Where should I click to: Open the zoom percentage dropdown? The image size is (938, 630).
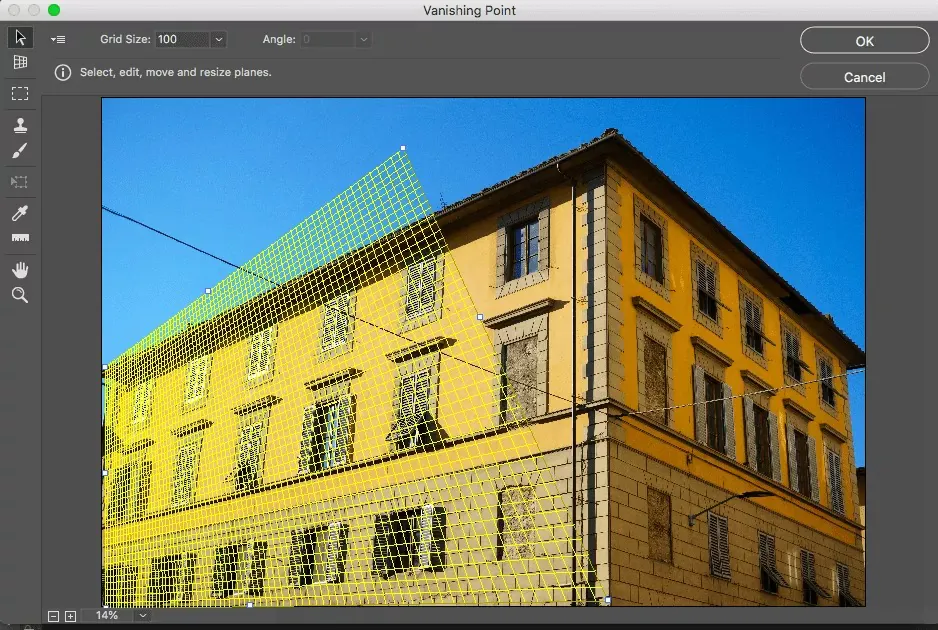coord(142,615)
